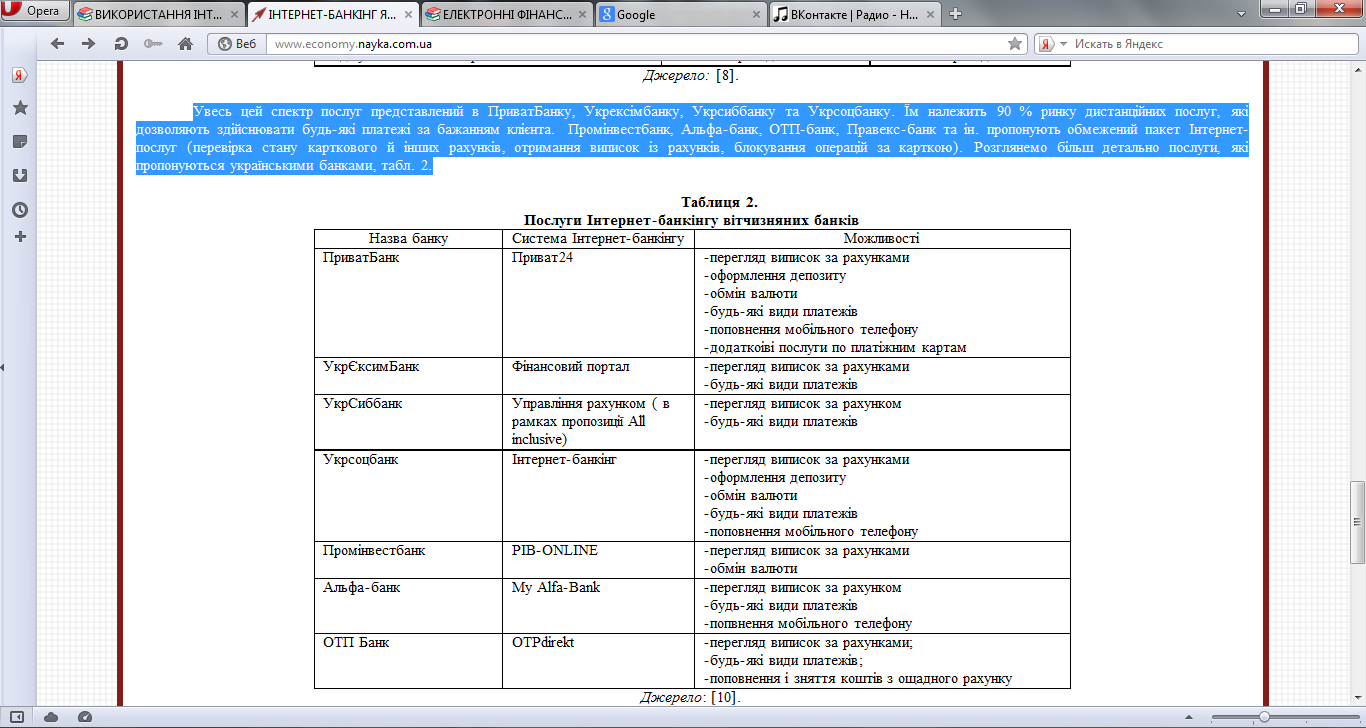
Task: Select the ІНТЕРНЕТ-БАНКІНГ Я... tab
Action: [332, 14]
